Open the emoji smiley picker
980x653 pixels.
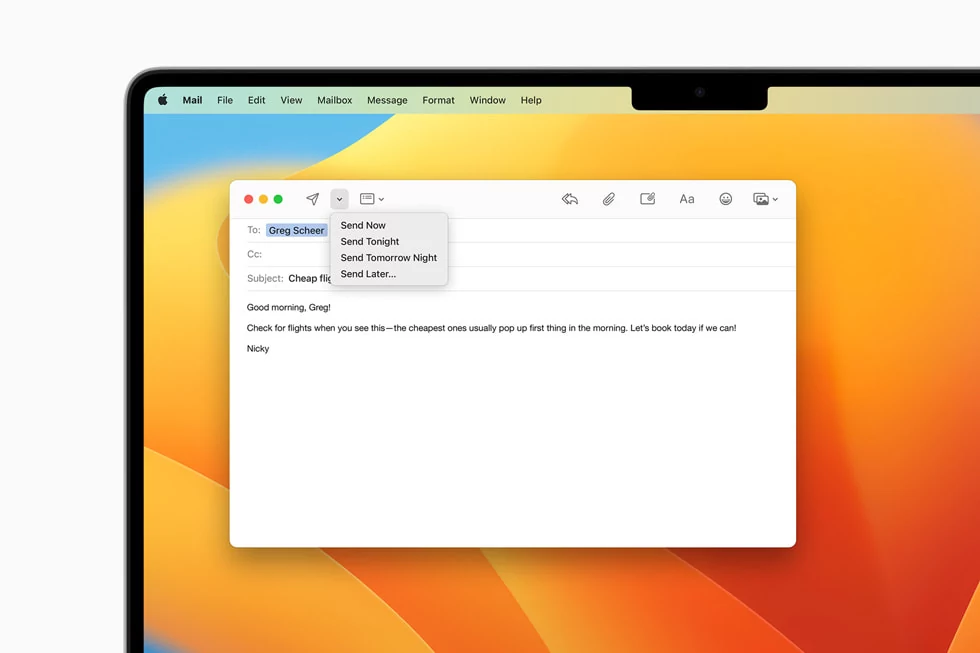725,199
